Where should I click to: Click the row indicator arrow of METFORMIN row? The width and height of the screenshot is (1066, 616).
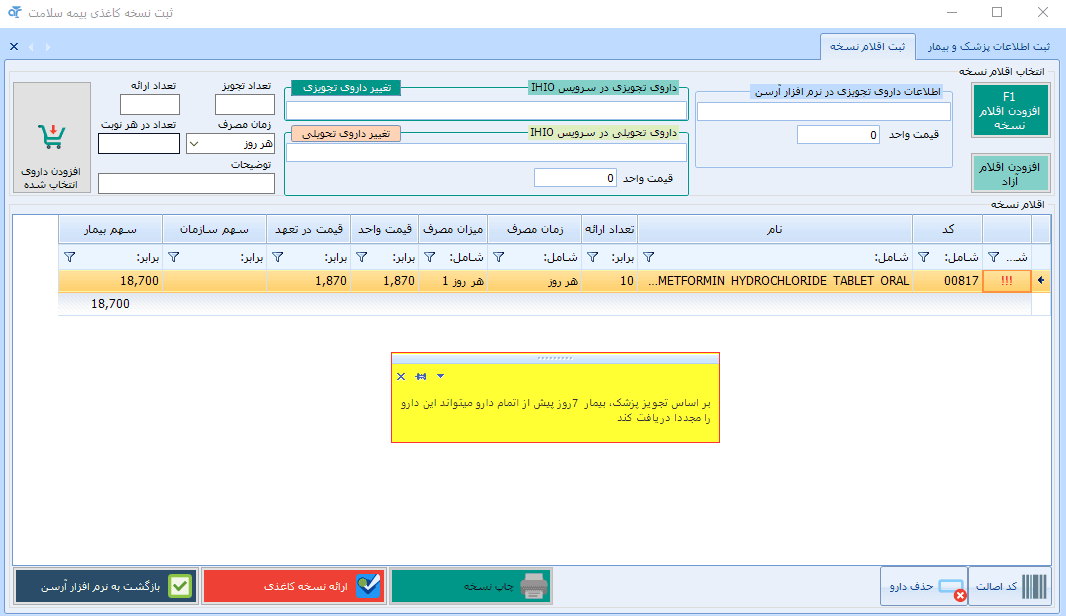coord(1041,280)
